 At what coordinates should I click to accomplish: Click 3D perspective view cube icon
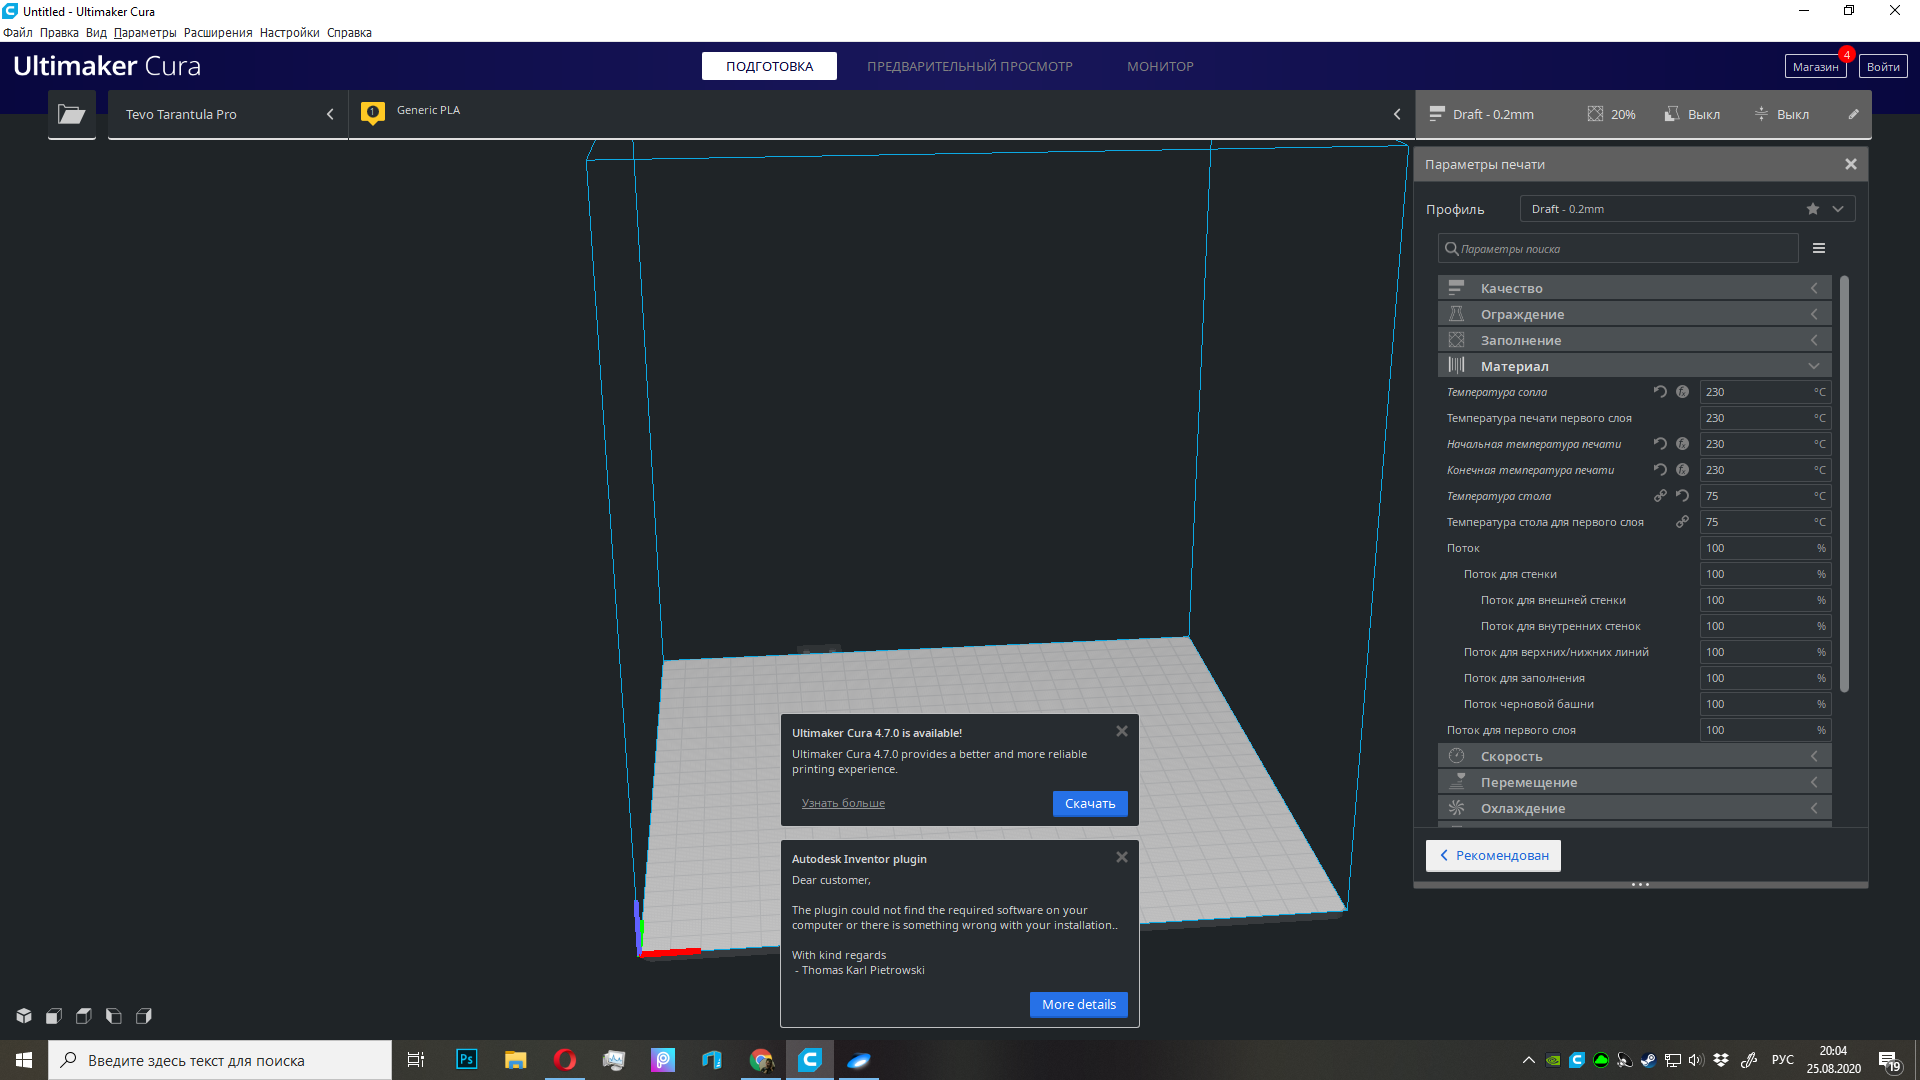pos(24,1016)
